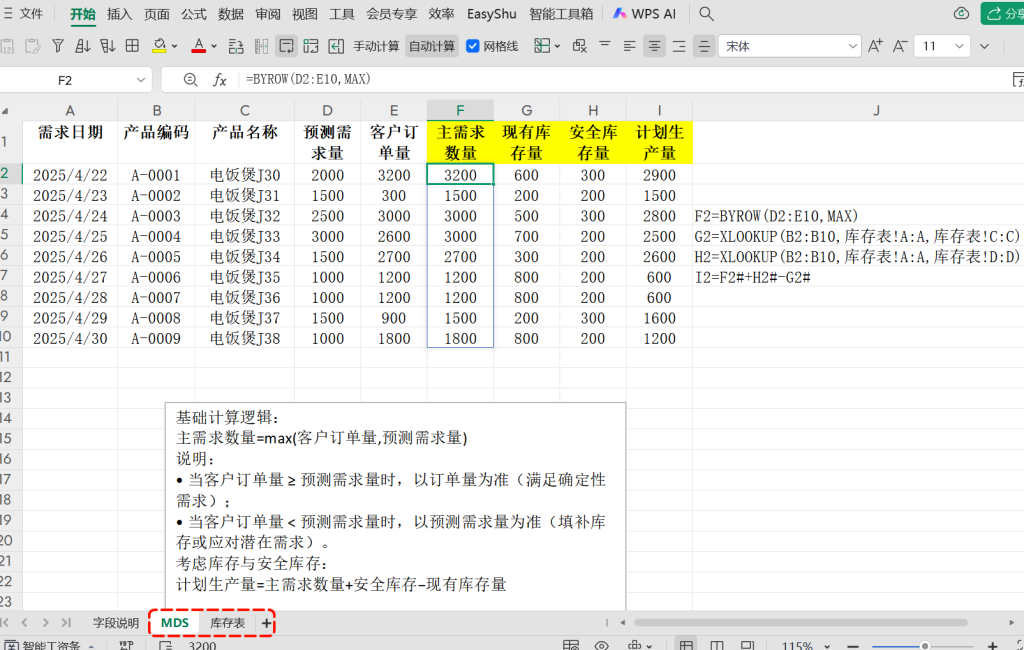Toggle center horizontal alignment
Image resolution: width=1024 pixels, height=650 pixels.
(654, 46)
